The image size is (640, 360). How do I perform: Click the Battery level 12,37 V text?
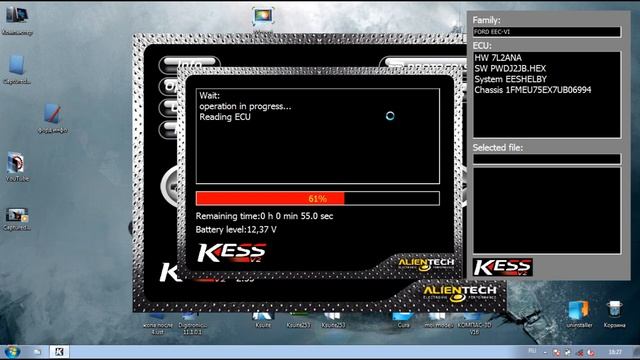236,229
